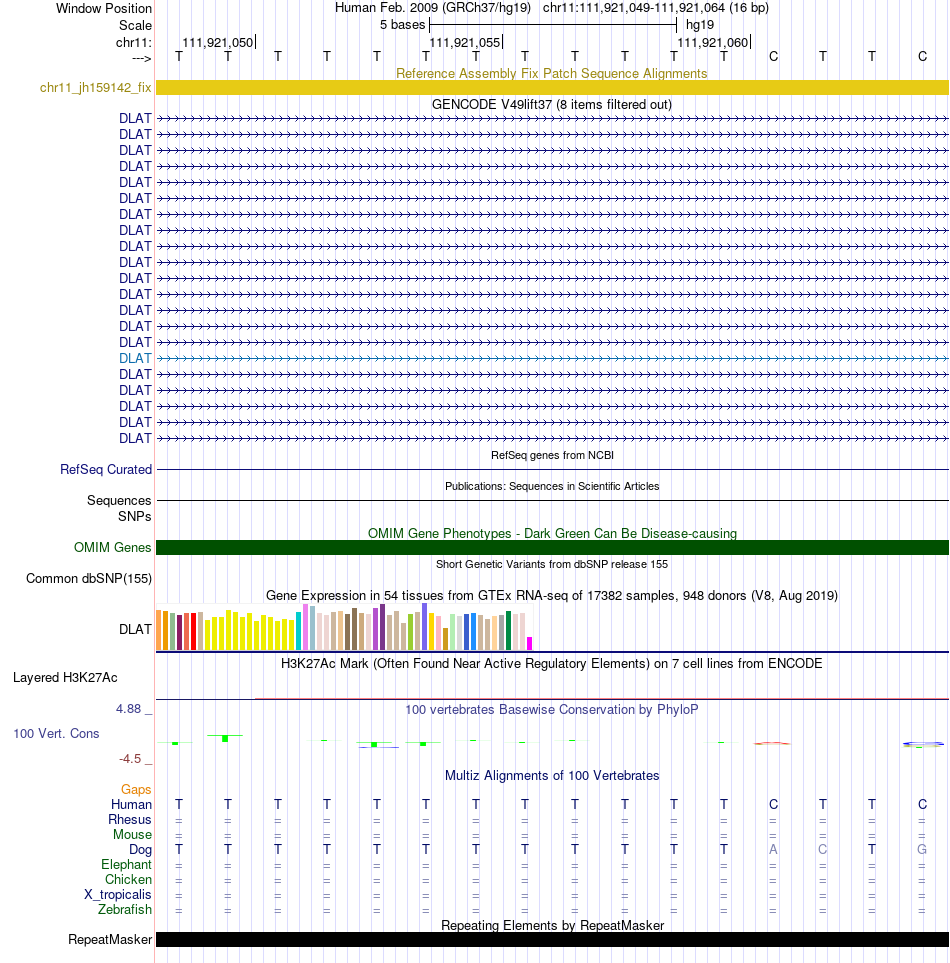Click the Elephant alignment row label
The image size is (950, 963).
click(126, 865)
